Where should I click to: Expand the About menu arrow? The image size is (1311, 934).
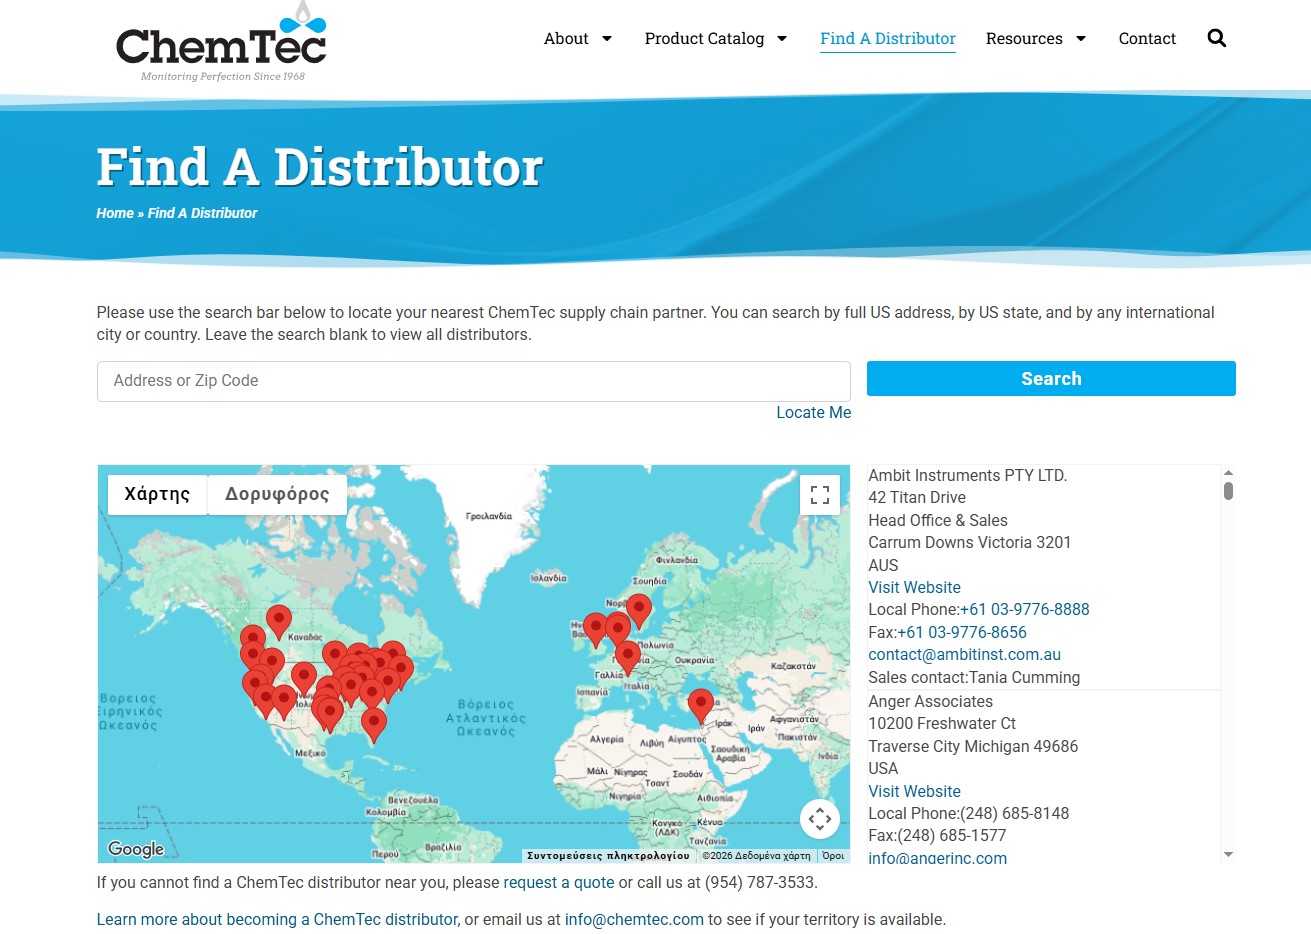coord(606,39)
